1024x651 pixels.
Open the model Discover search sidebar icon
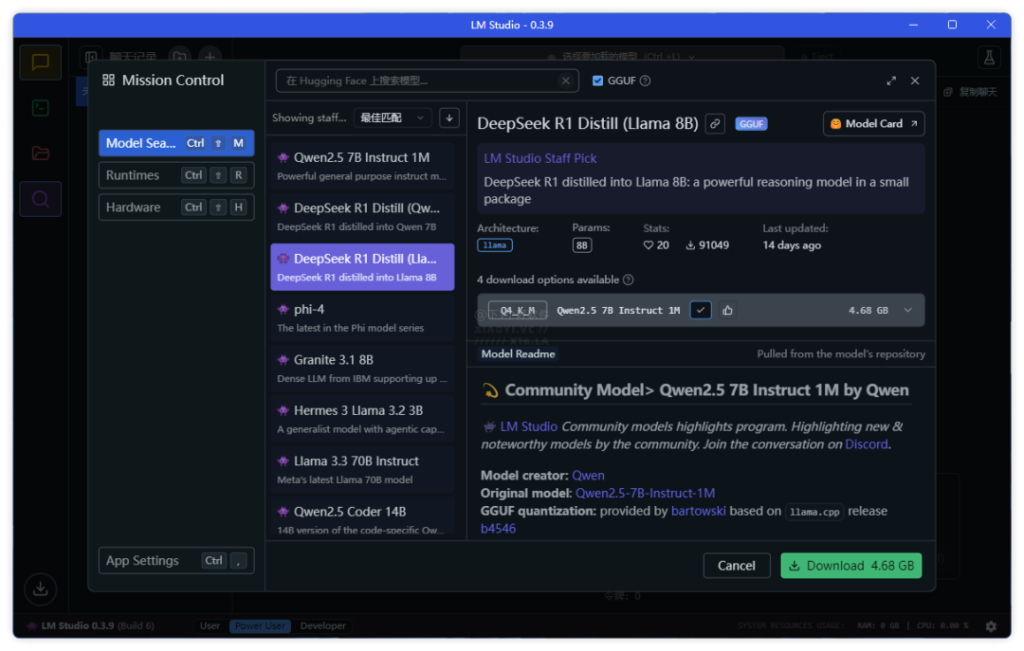click(40, 199)
